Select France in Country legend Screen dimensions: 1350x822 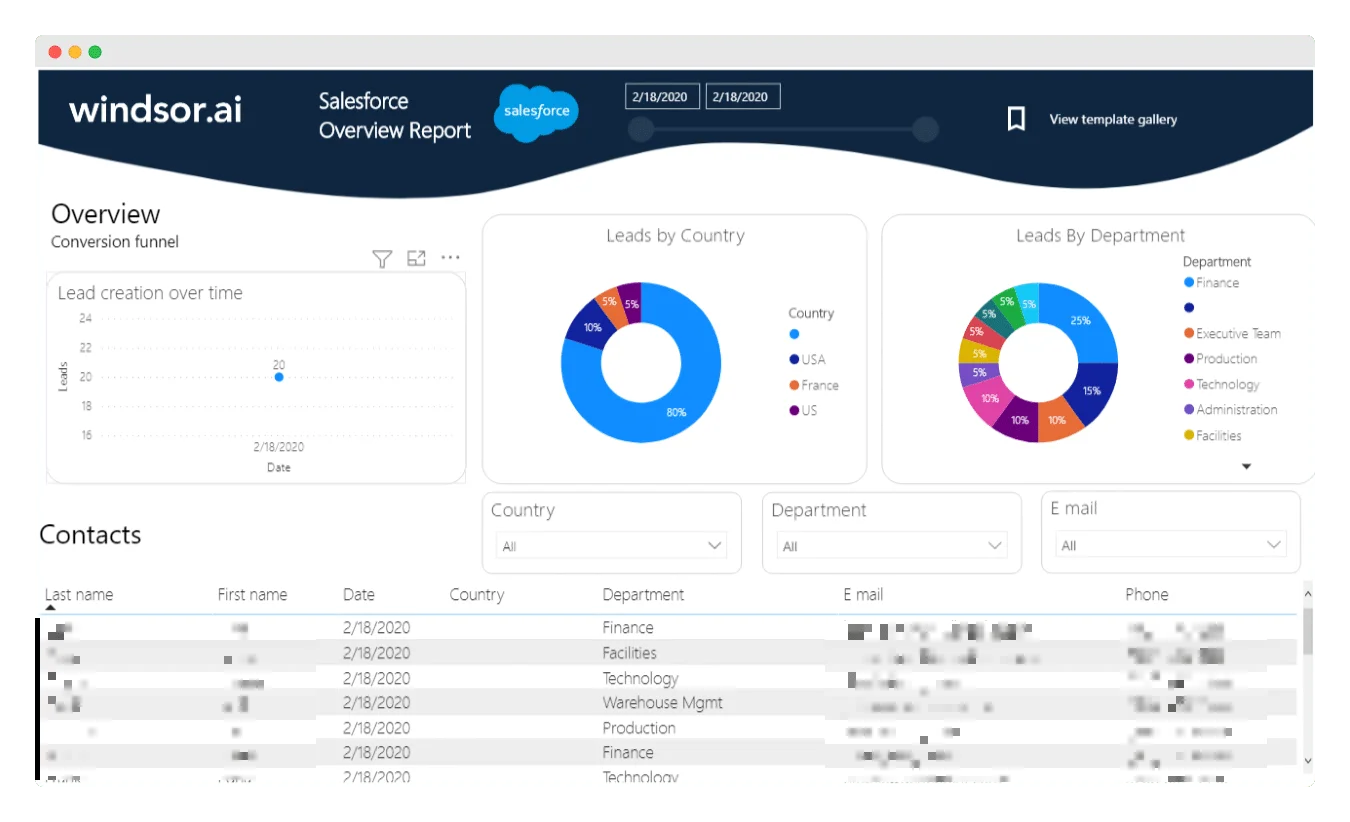coord(813,385)
